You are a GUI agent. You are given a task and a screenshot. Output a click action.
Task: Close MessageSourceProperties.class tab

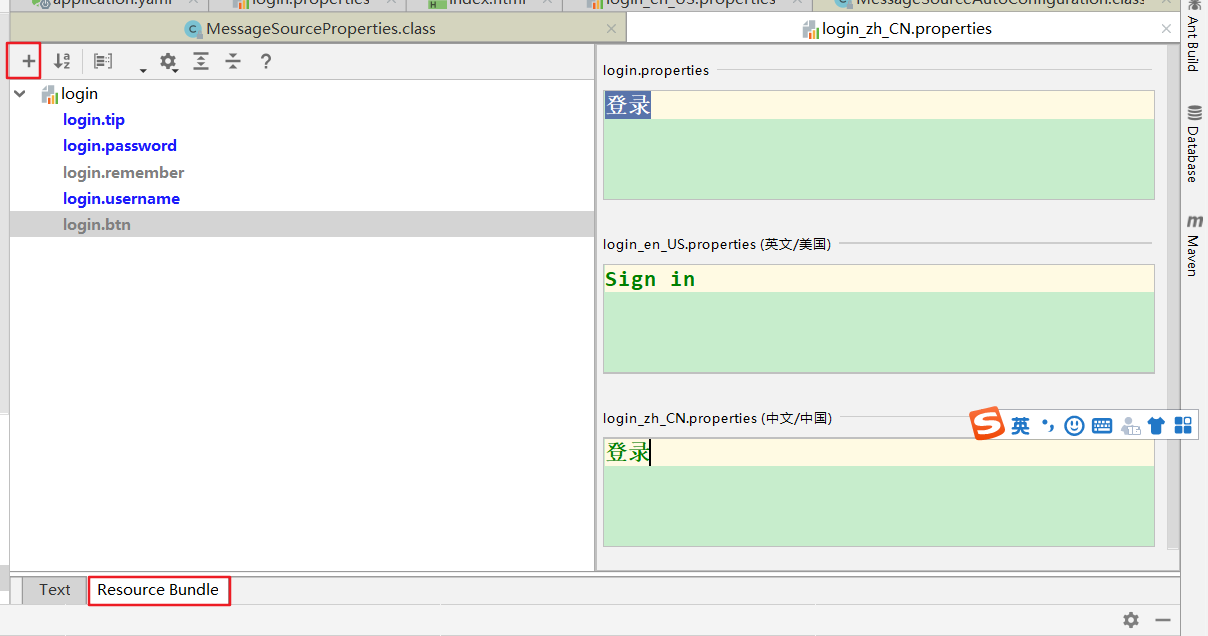(611, 29)
